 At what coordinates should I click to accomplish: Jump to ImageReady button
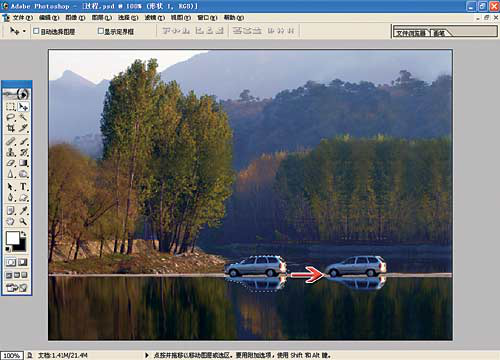pyautogui.click(x=16, y=287)
